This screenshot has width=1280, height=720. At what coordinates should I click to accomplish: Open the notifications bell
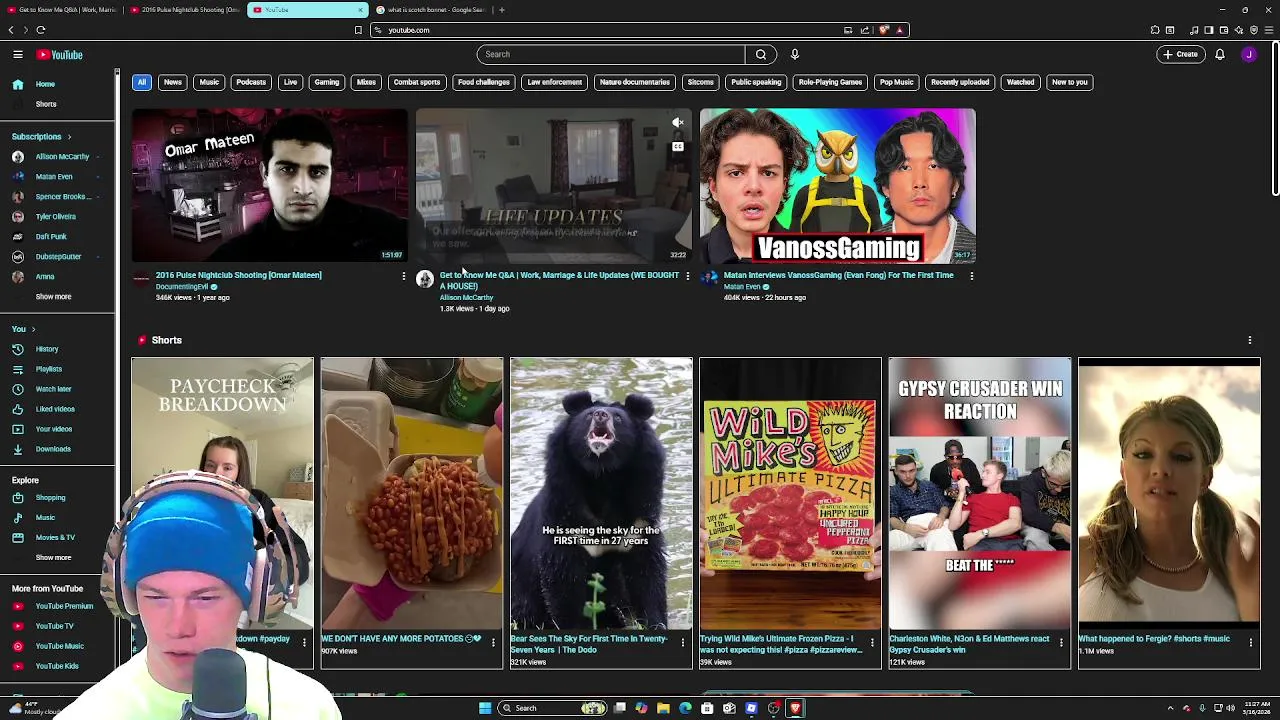point(1220,54)
